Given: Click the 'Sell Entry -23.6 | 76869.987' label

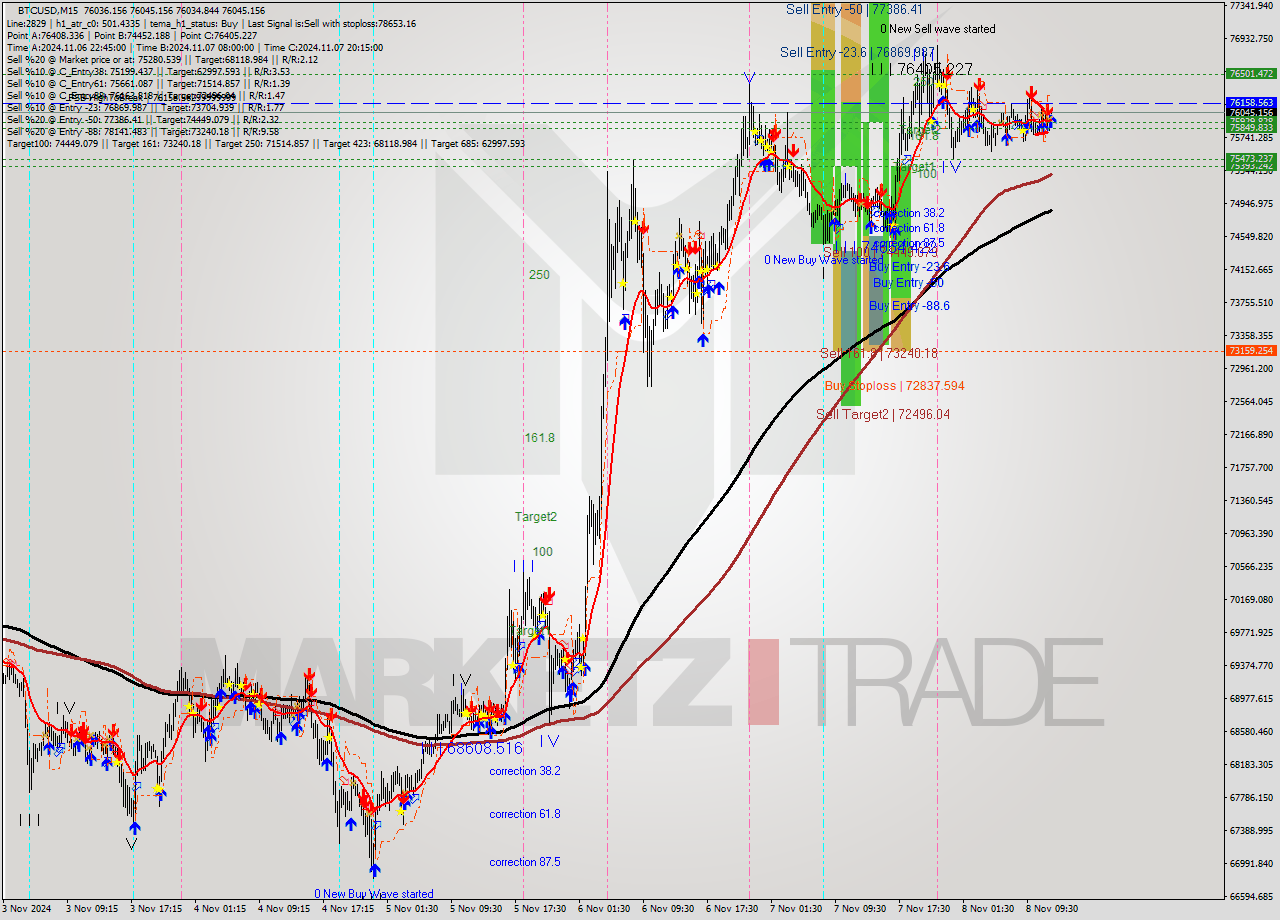Looking at the screenshot, I should click(x=858, y=52).
